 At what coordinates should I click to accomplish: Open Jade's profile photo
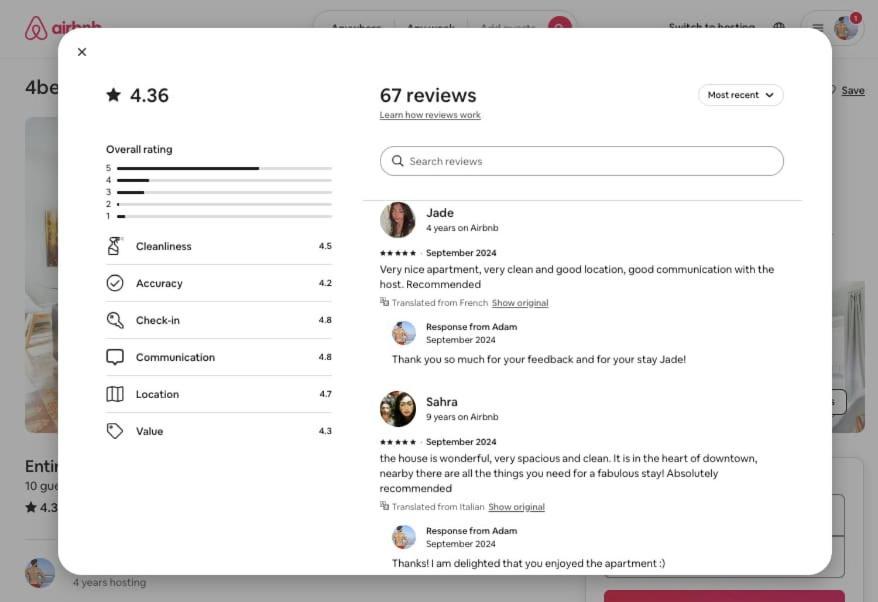click(398, 220)
